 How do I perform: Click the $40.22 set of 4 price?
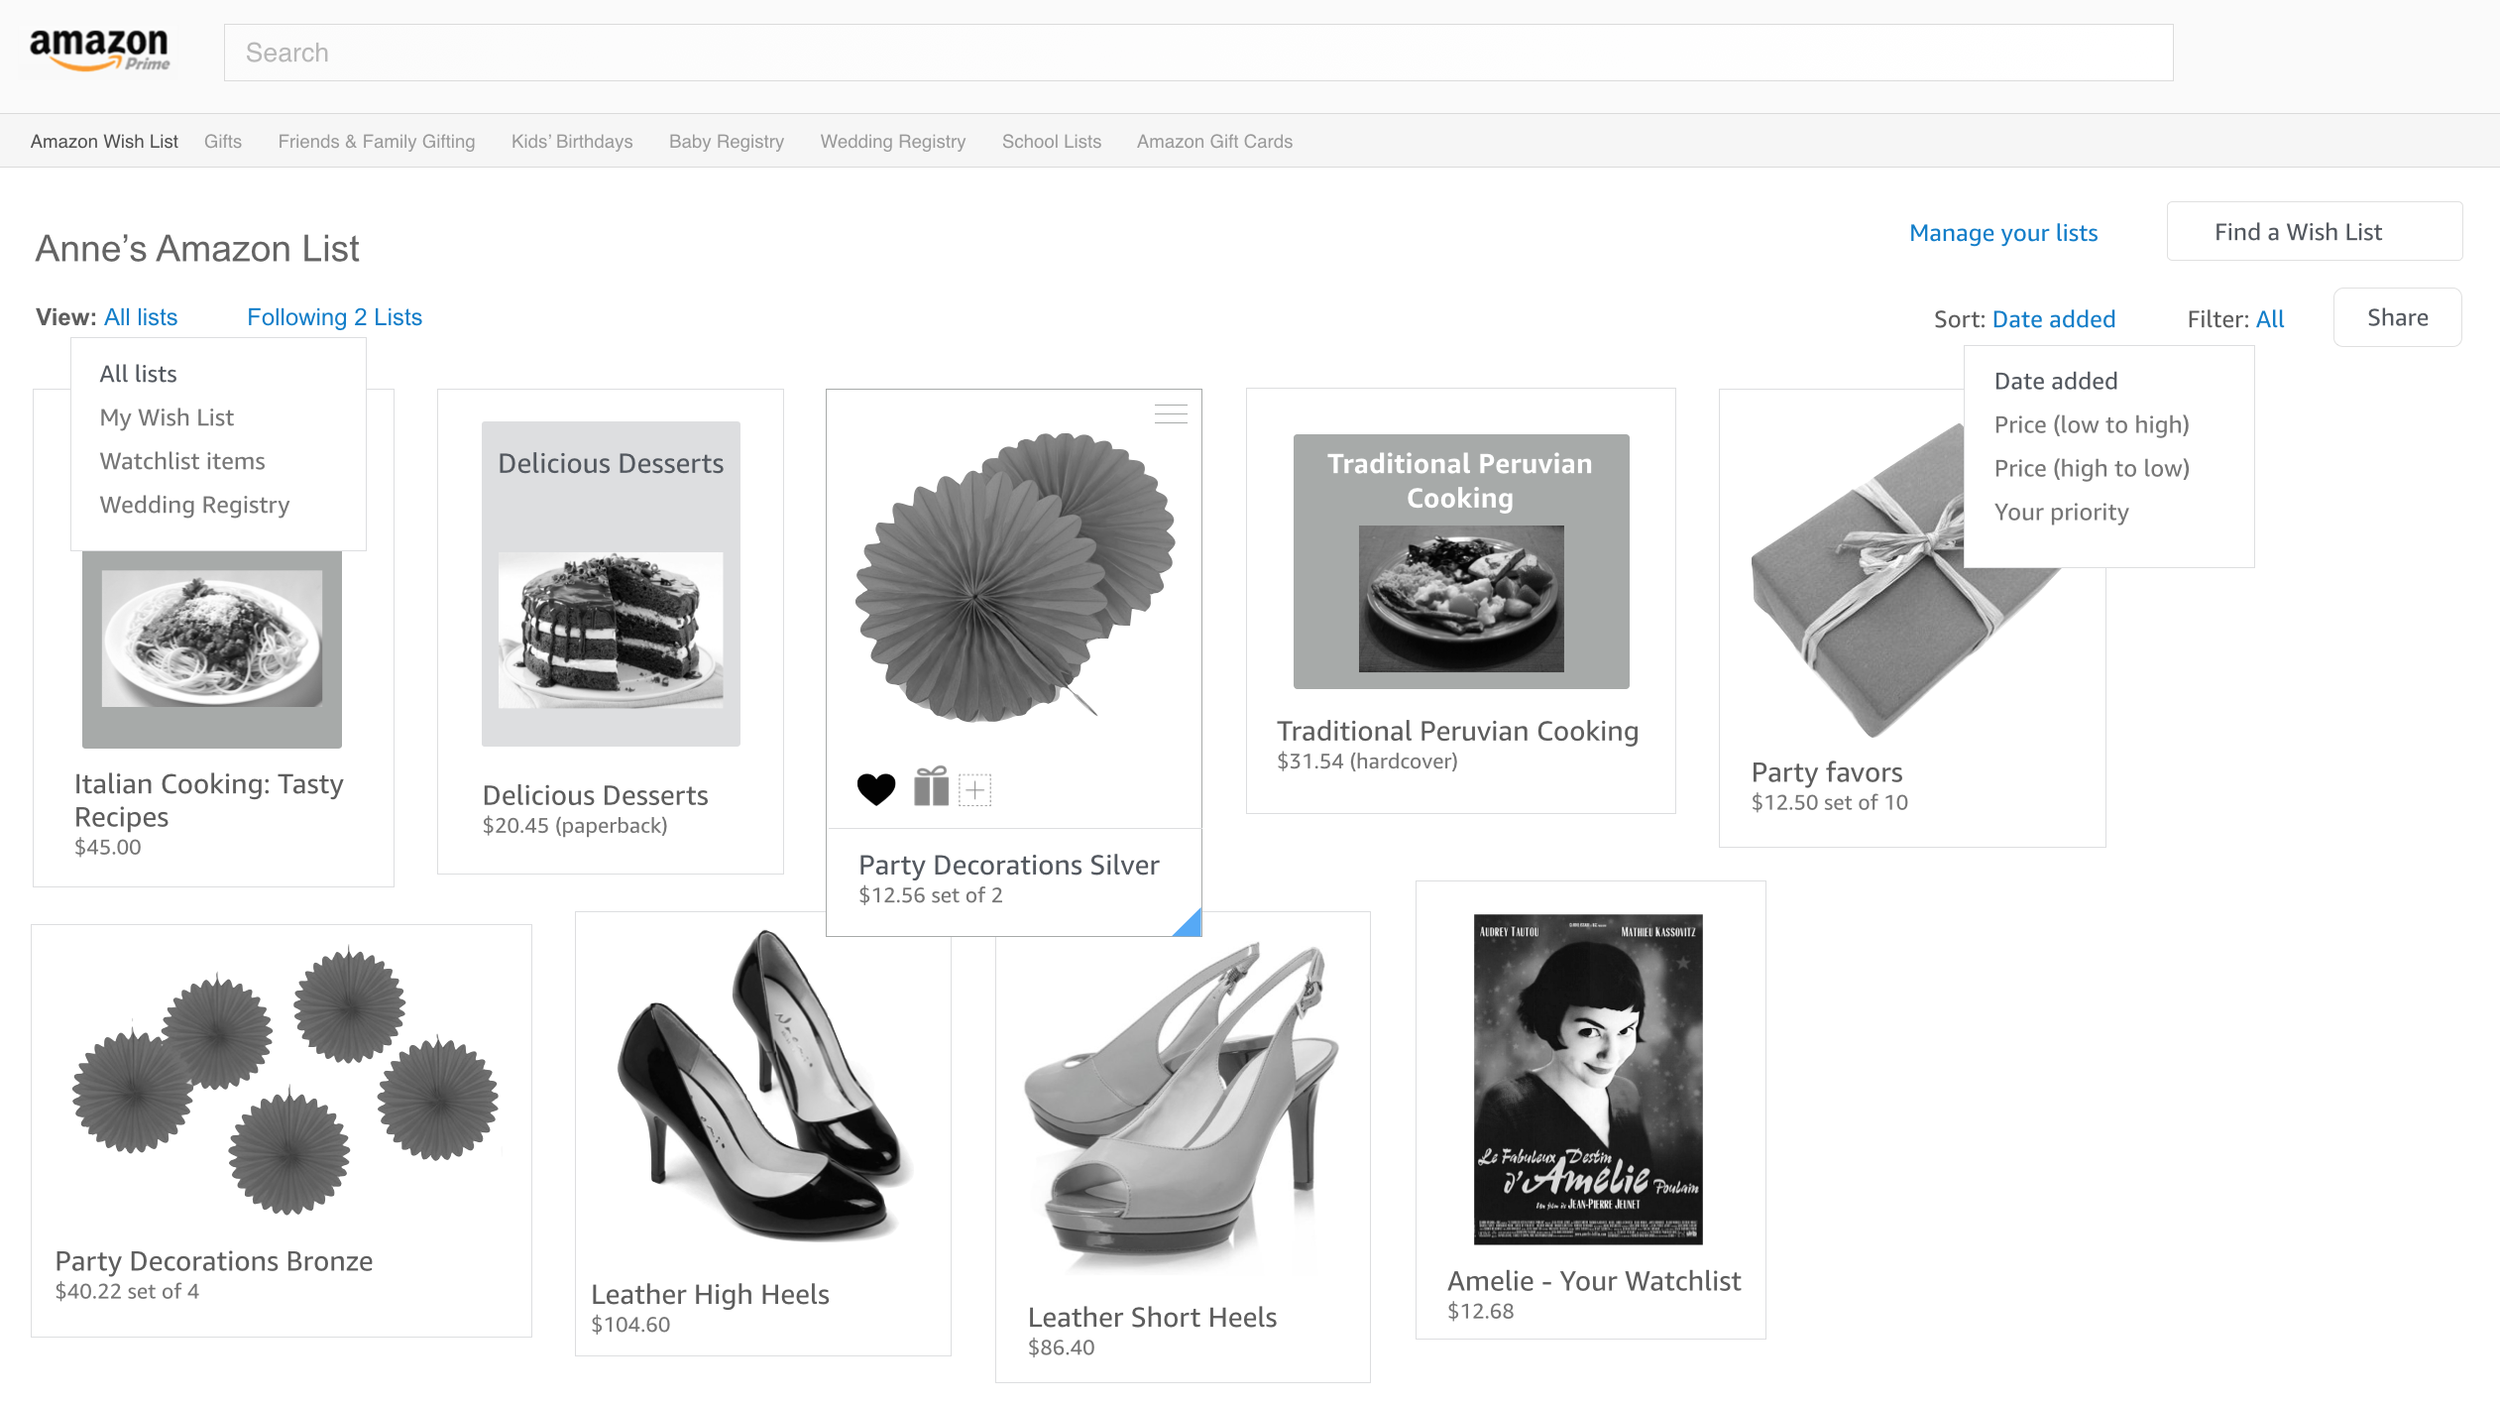[x=127, y=1292]
